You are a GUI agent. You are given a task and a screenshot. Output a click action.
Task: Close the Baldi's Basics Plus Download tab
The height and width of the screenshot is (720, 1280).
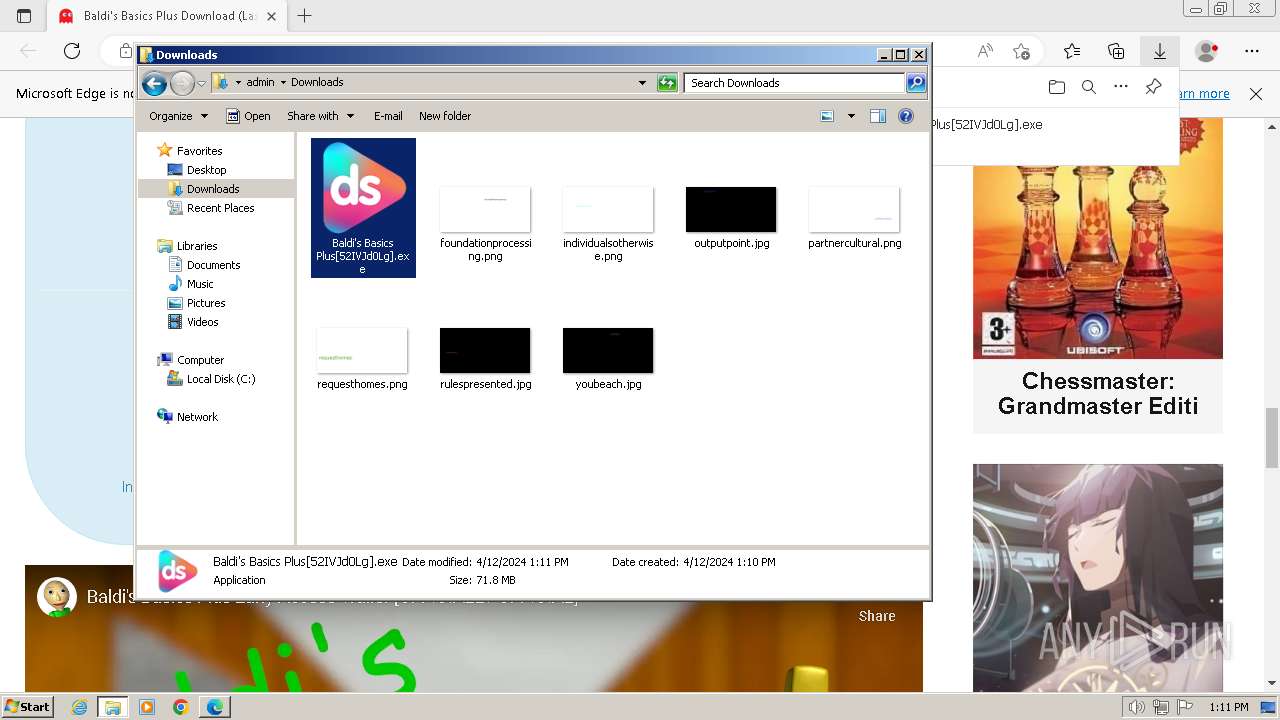tap(271, 16)
